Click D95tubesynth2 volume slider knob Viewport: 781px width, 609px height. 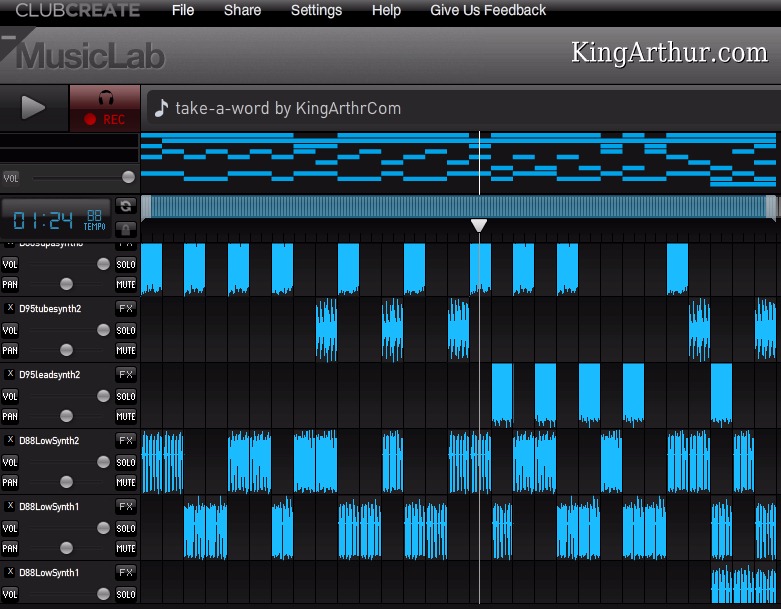103,330
